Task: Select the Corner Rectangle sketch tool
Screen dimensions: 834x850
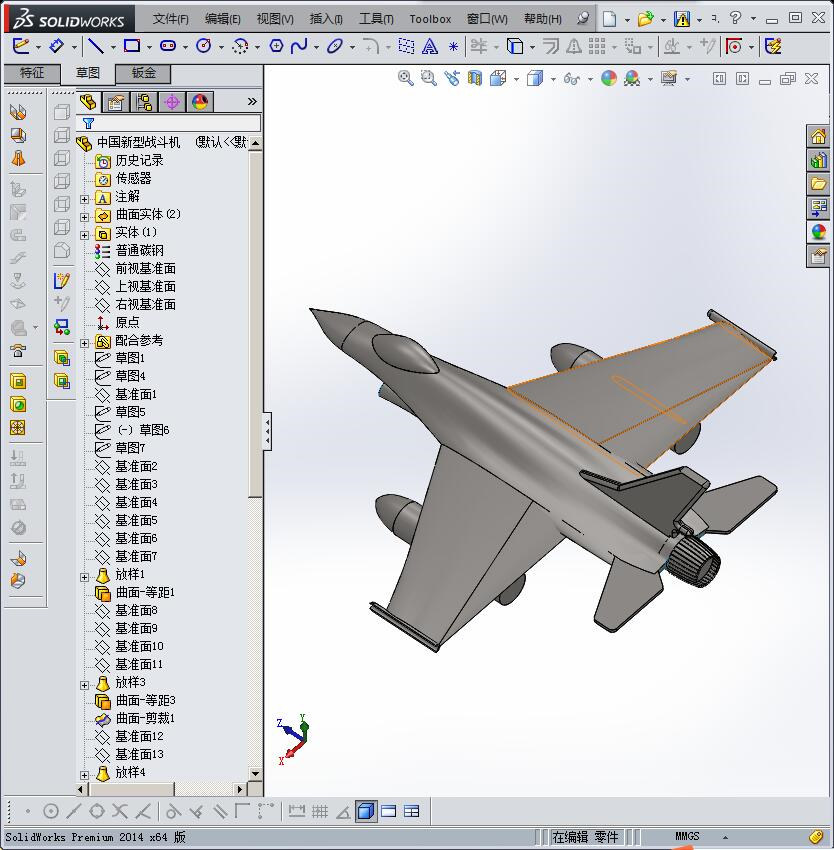Action: click(x=132, y=46)
